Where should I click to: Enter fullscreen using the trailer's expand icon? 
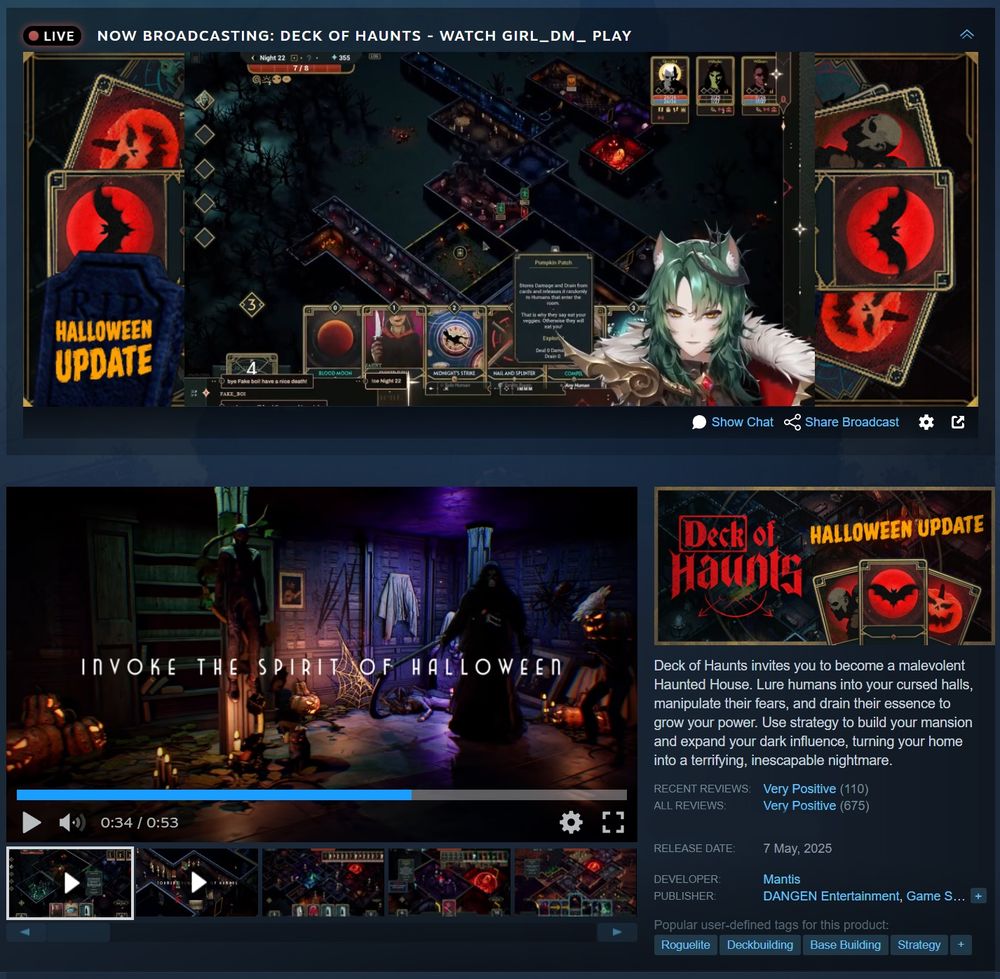click(615, 822)
